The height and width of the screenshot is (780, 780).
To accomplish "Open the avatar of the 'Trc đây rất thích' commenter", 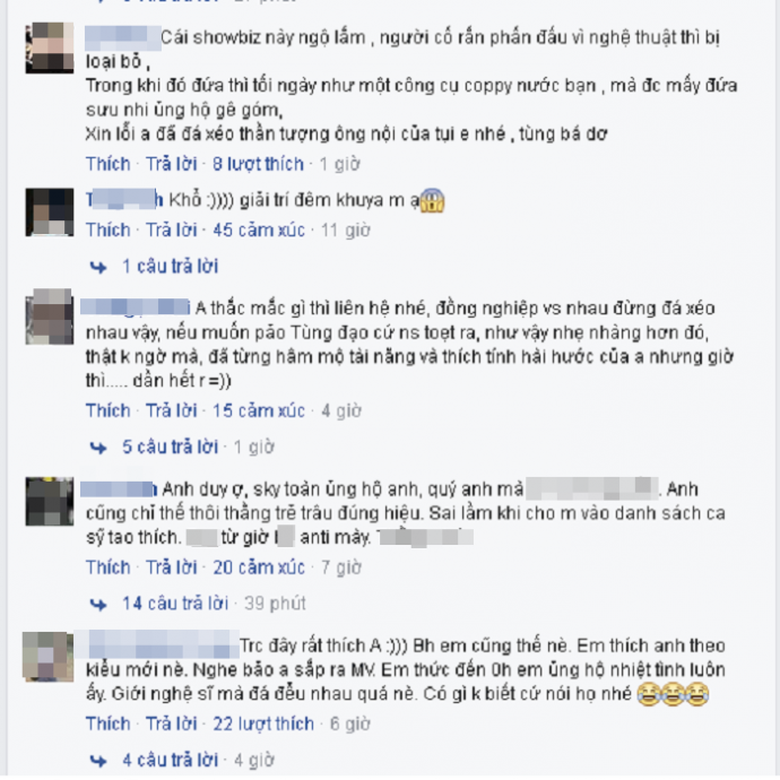I will click(x=48, y=657).
